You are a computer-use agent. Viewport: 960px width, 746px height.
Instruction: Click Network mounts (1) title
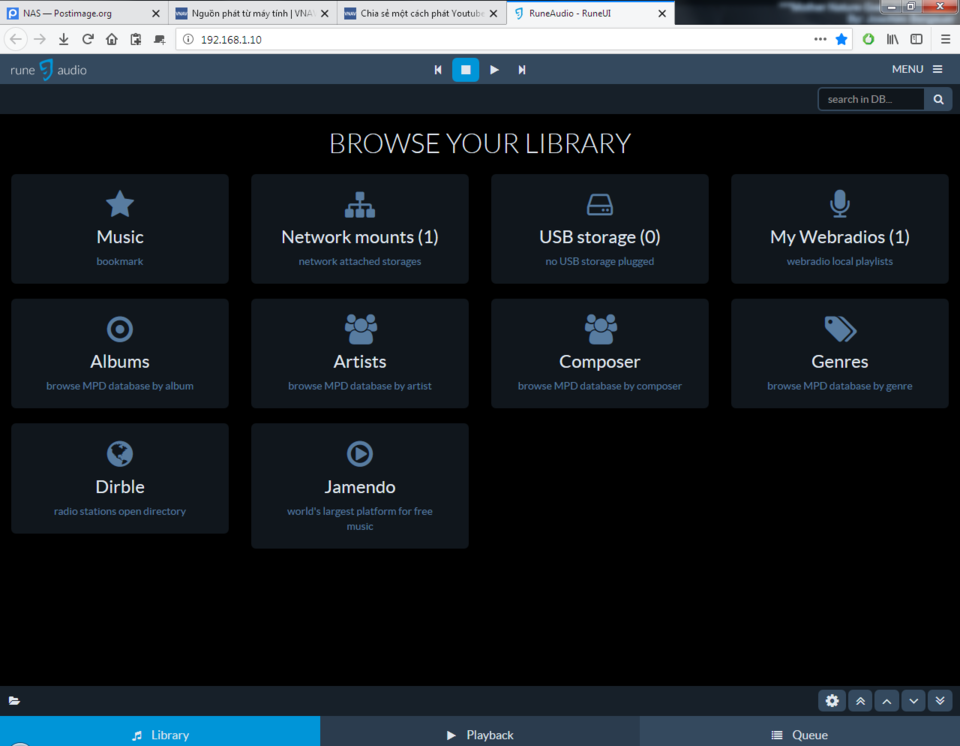[x=360, y=237]
